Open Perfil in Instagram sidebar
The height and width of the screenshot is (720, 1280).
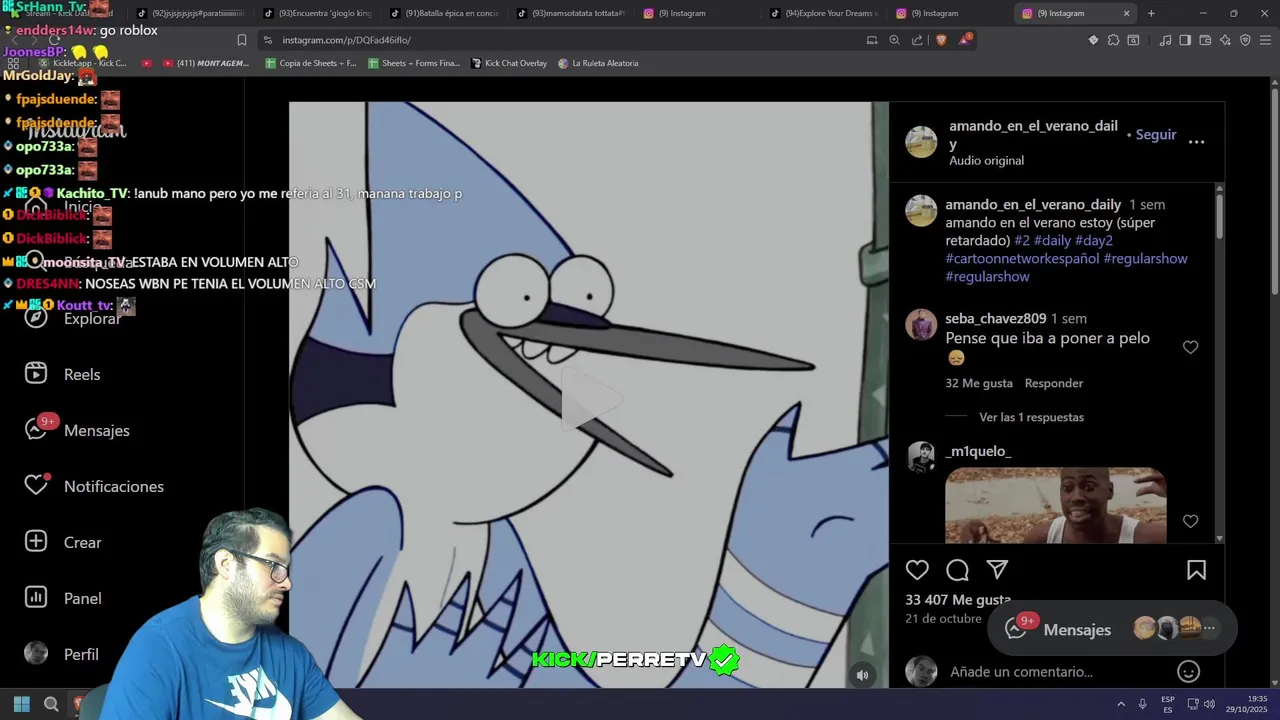(x=61, y=654)
